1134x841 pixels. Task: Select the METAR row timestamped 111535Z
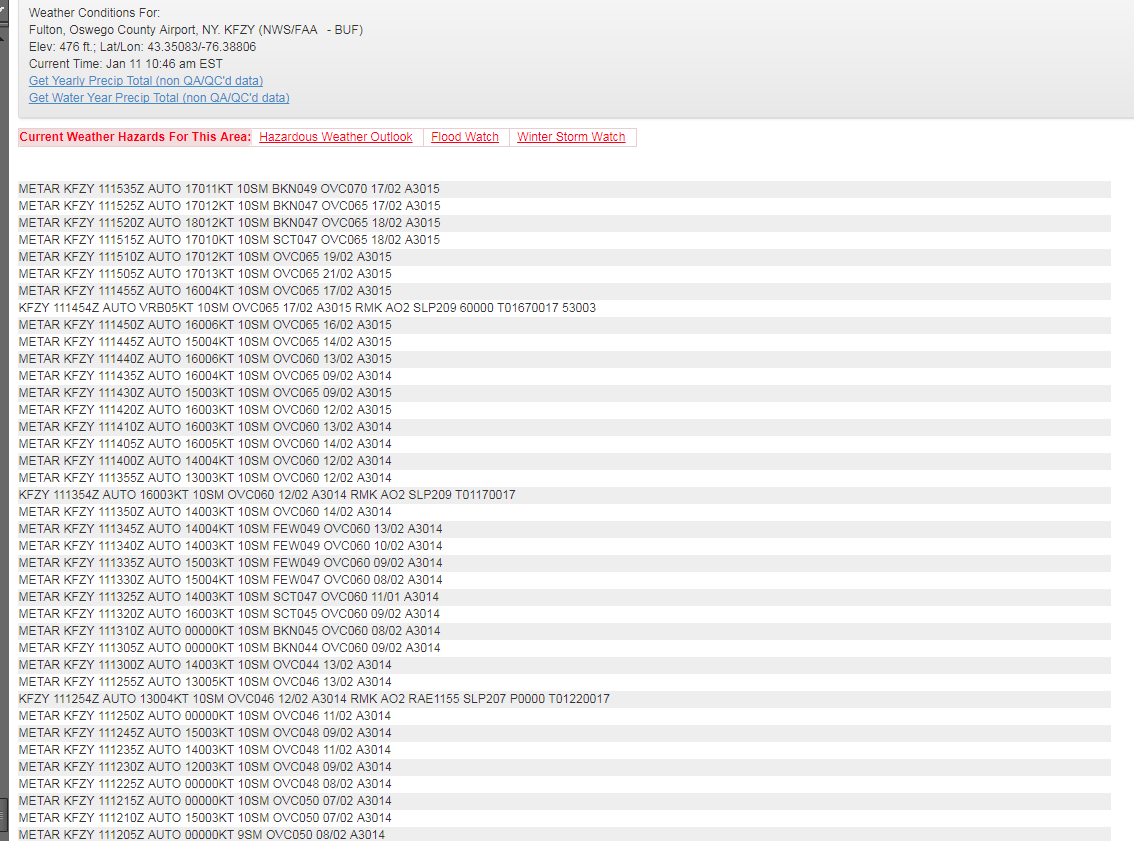564,189
